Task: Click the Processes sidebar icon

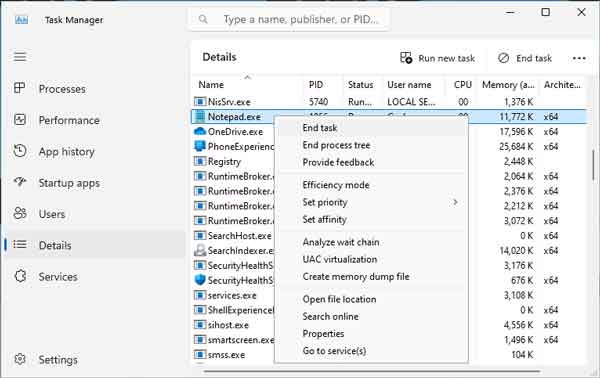Action: [20, 88]
